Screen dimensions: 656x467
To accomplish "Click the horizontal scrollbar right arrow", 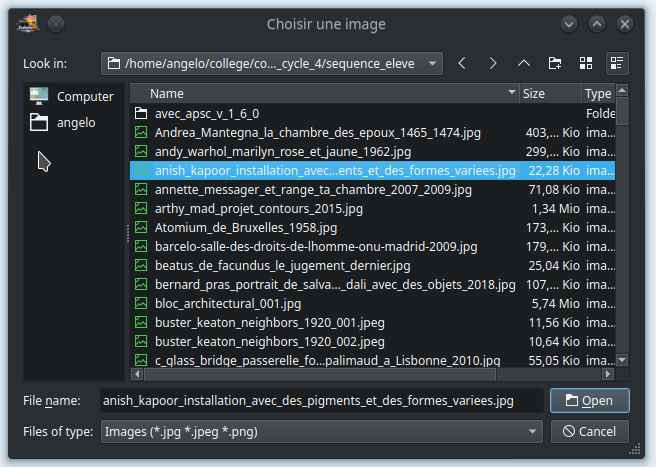I will (x=608, y=374).
